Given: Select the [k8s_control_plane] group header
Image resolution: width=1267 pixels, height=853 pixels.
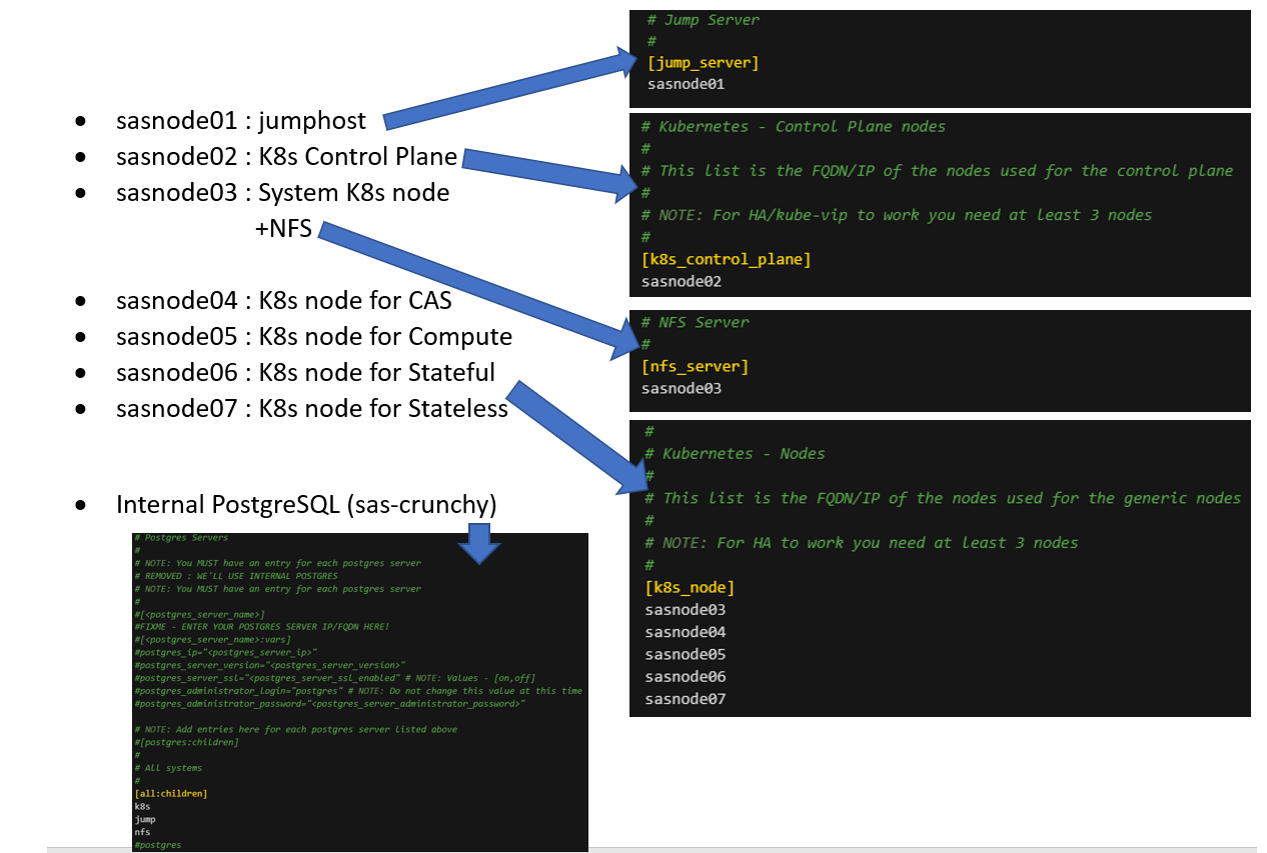Looking at the screenshot, I should [x=726, y=259].
